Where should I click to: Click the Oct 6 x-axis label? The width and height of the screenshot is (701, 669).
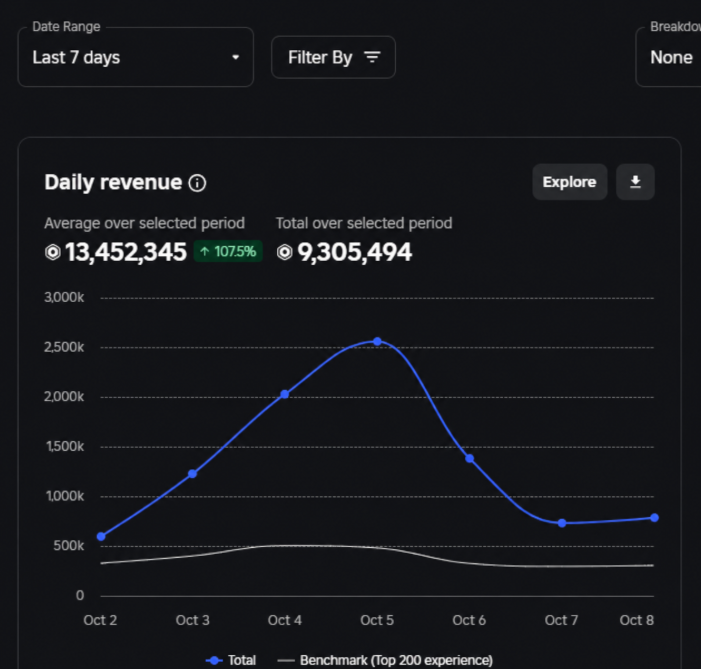pos(469,620)
